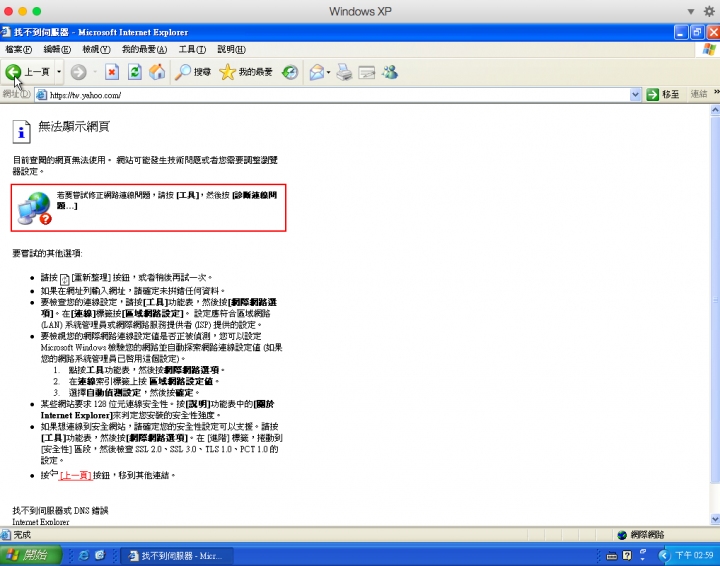Click the taskbar clock 下午 02:59
This screenshot has height=566, width=720.
[x=694, y=555]
